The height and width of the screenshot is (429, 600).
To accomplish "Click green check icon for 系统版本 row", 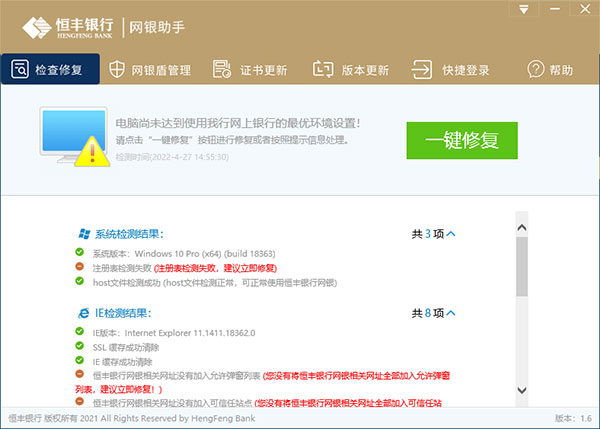I will 80,252.
